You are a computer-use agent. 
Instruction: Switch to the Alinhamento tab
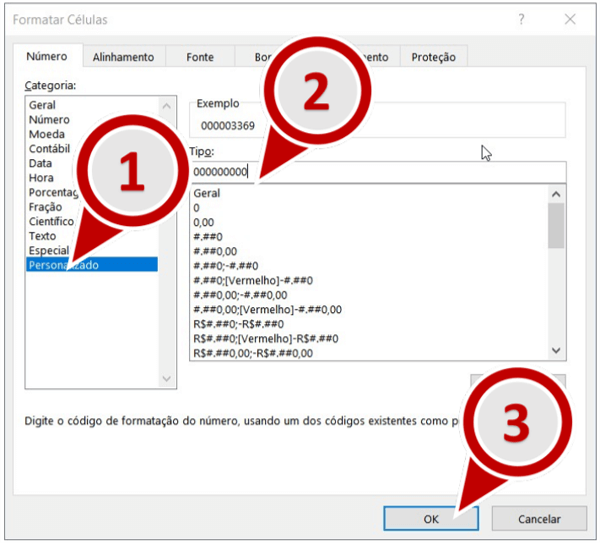click(123, 57)
